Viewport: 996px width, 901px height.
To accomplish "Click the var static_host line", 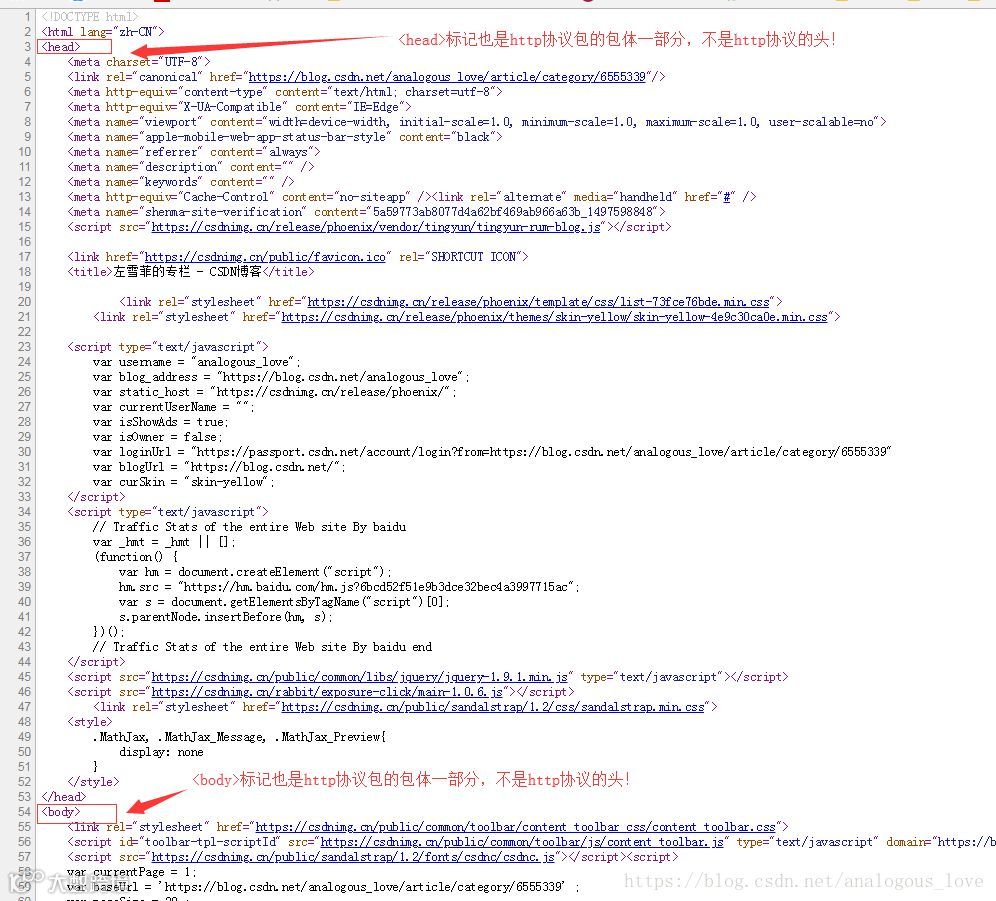I will pos(275,392).
